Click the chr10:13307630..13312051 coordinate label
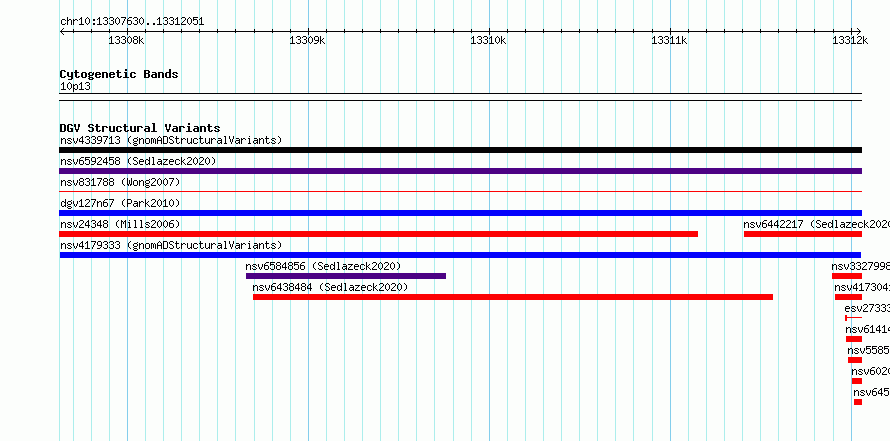Screen dimensions: 890x441 click(x=132, y=22)
